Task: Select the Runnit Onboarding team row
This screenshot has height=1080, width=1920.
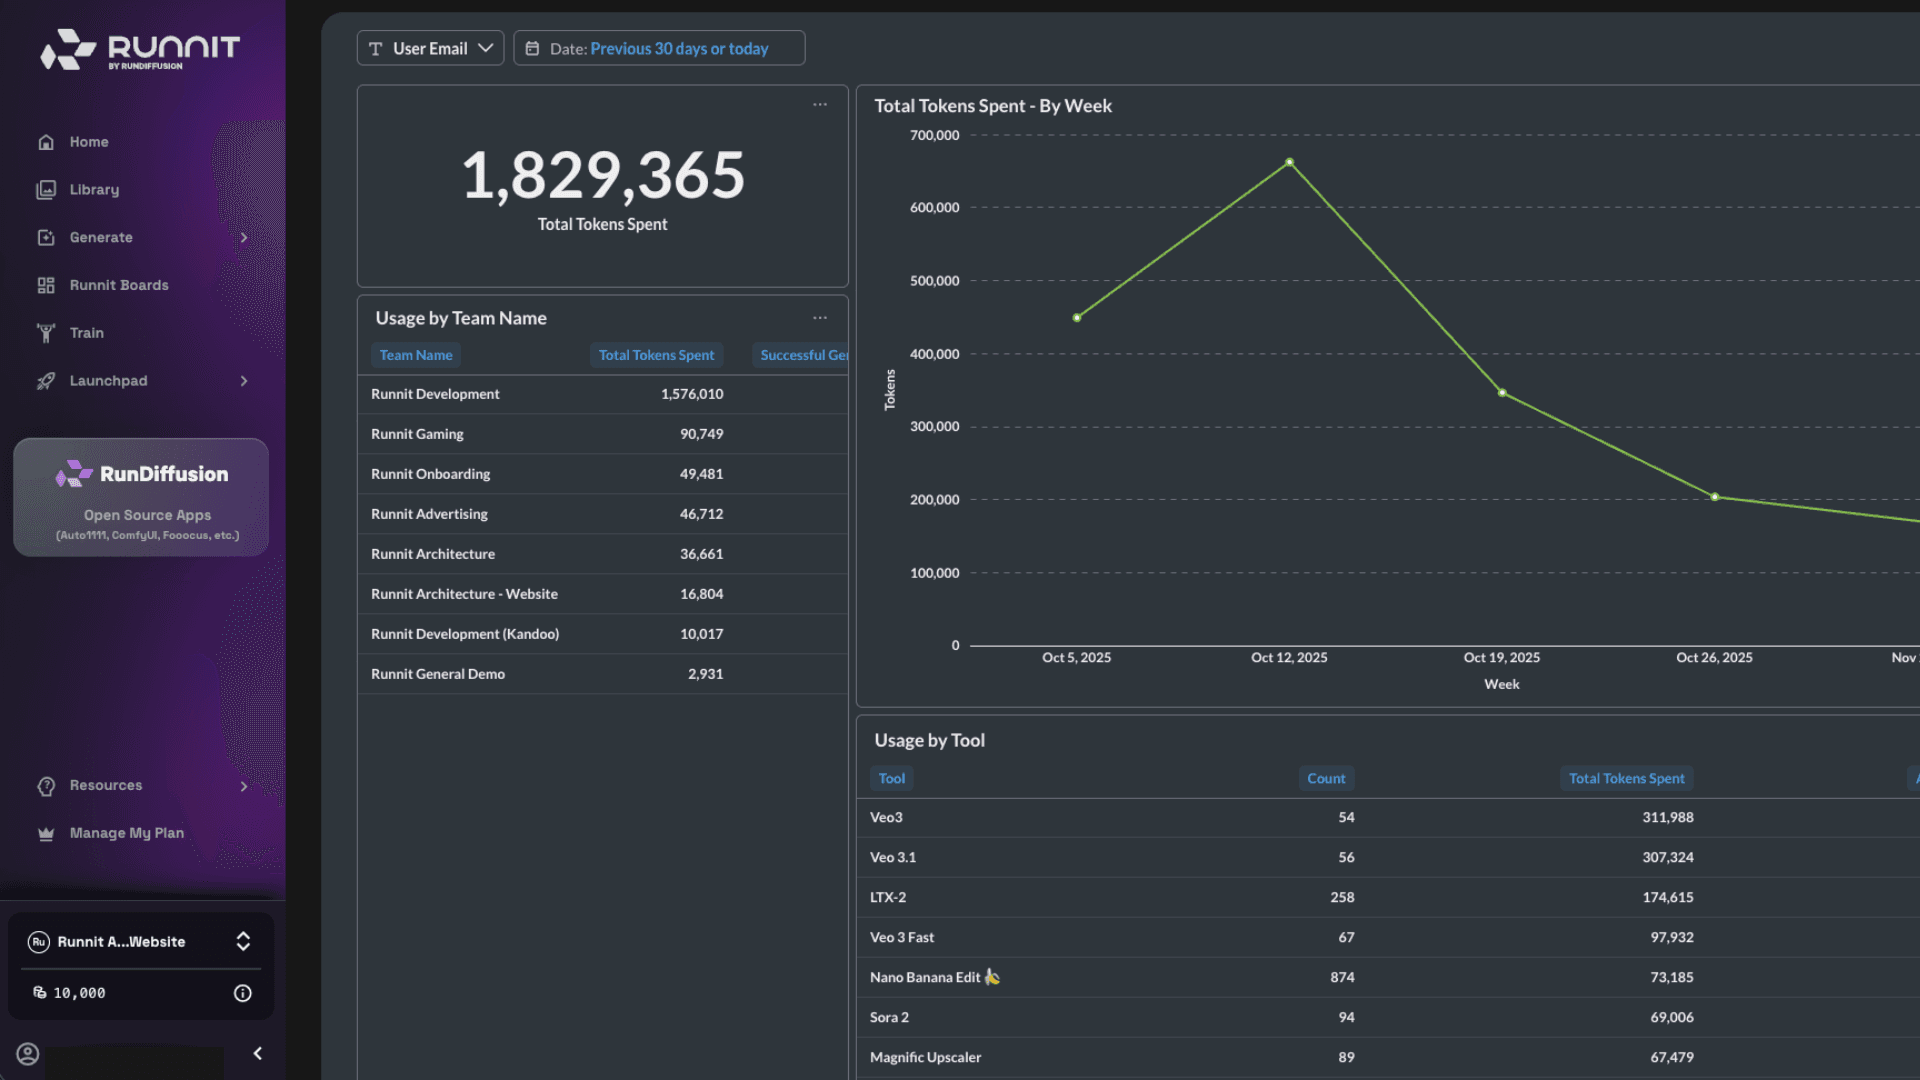Action: [x=602, y=475]
